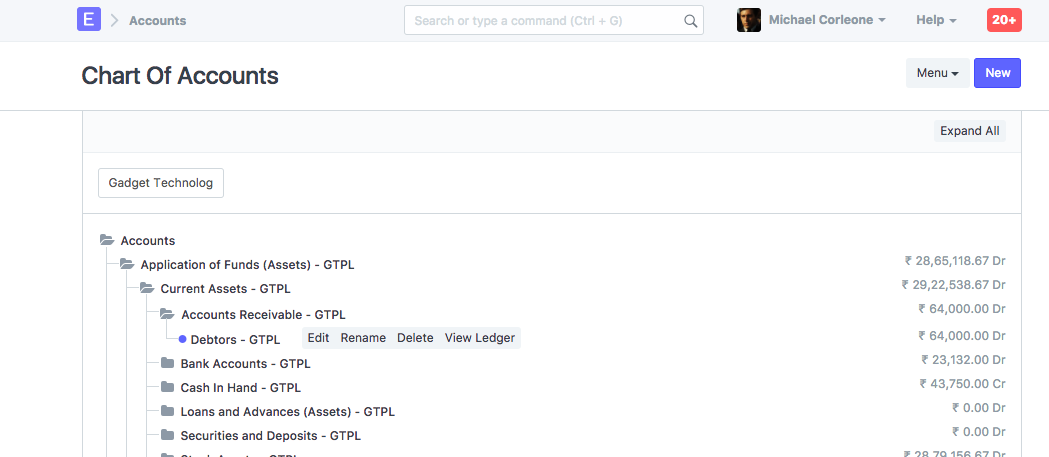Expand Bank Accounts folder icon
Viewport: 1049px width, 457px height.
[167, 363]
